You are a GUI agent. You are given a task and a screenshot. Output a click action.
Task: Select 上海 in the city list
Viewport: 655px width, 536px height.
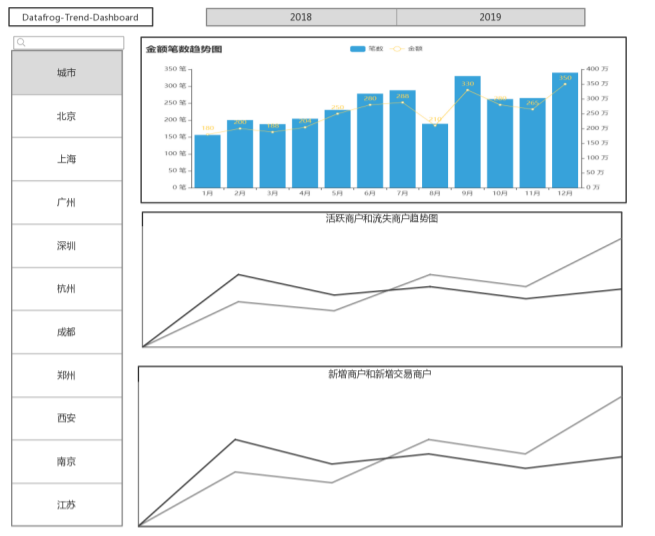point(67,159)
